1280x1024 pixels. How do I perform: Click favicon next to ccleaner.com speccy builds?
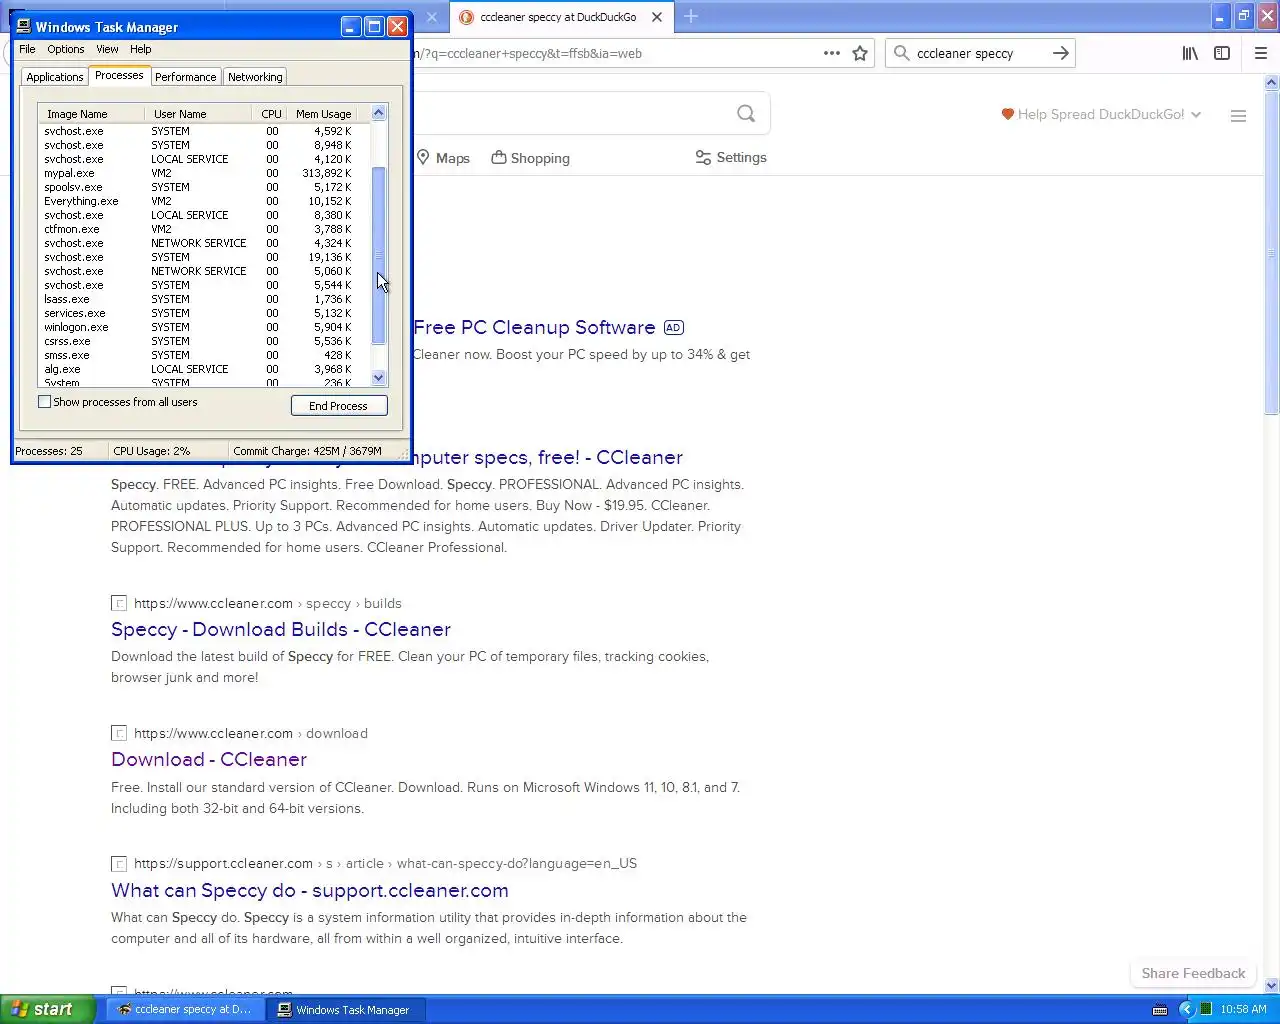[119, 603]
